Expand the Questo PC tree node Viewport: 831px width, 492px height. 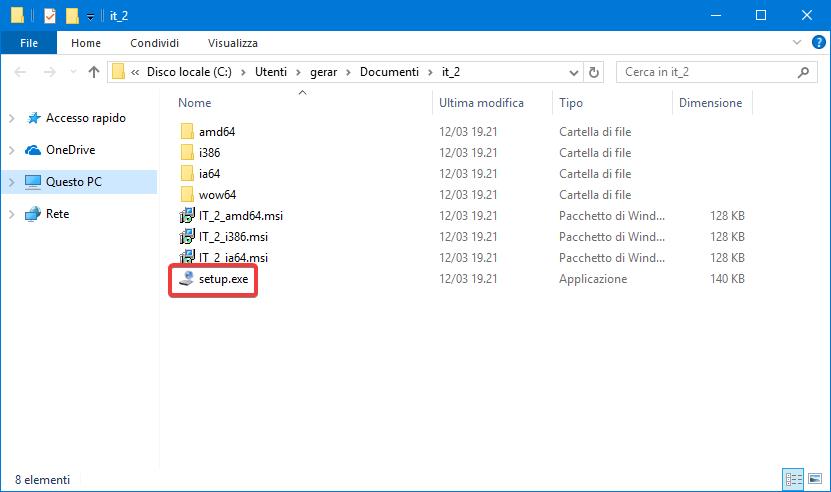pyautogui.click(x=12, y=182)
